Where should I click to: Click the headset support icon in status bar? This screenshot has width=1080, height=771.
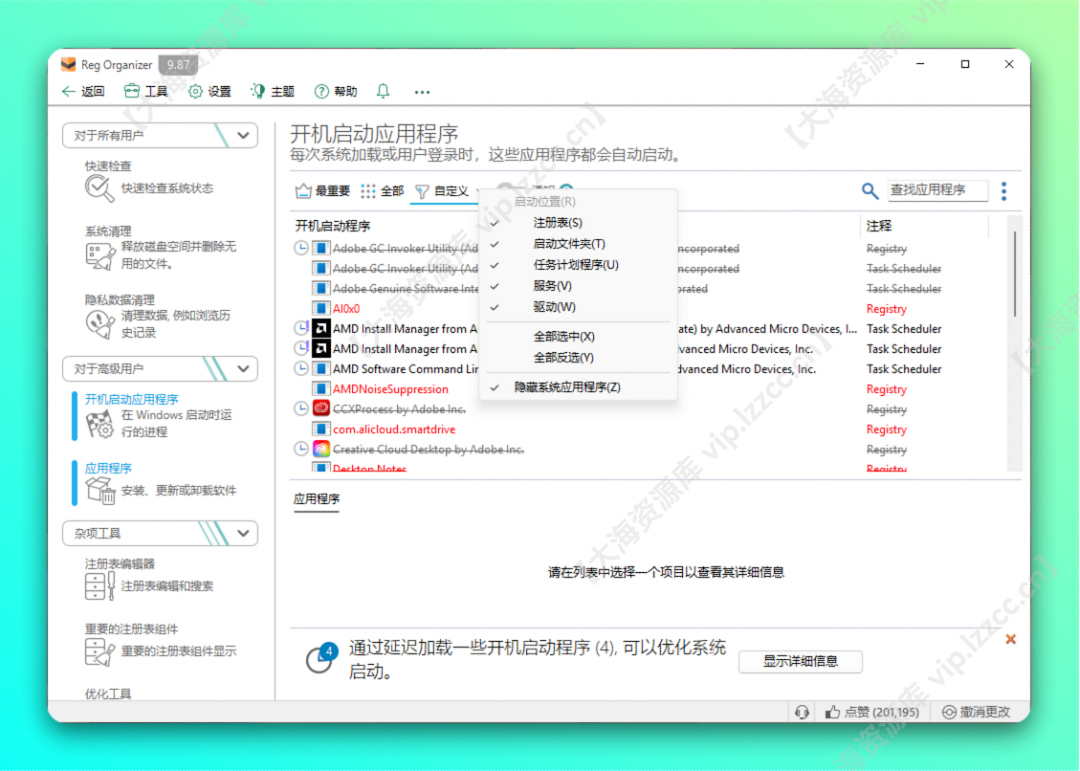[x=802, y=712]
